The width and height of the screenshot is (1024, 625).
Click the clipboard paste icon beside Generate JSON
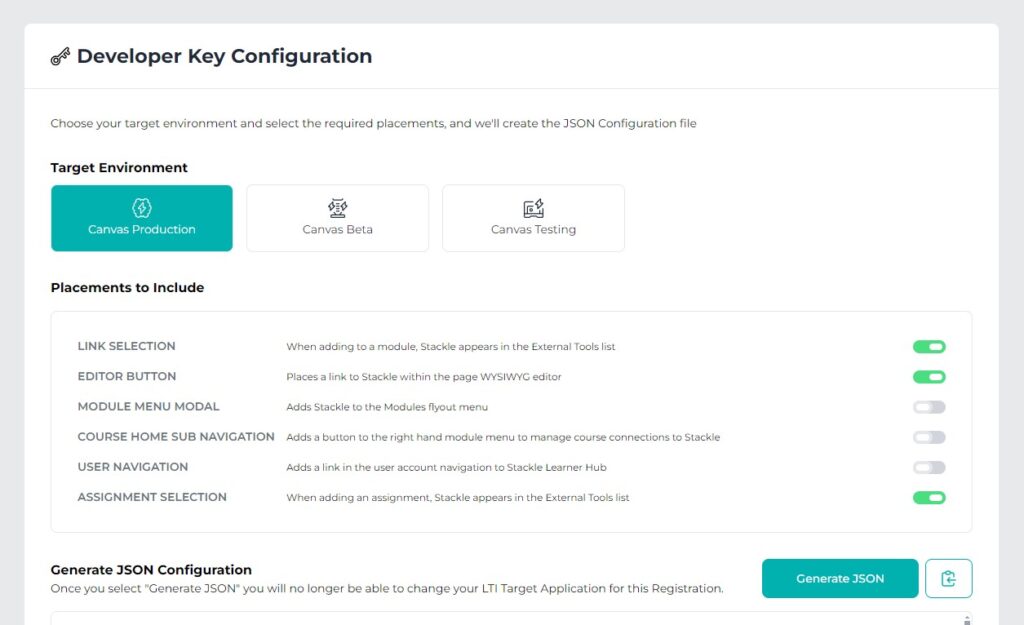[948, 578]
